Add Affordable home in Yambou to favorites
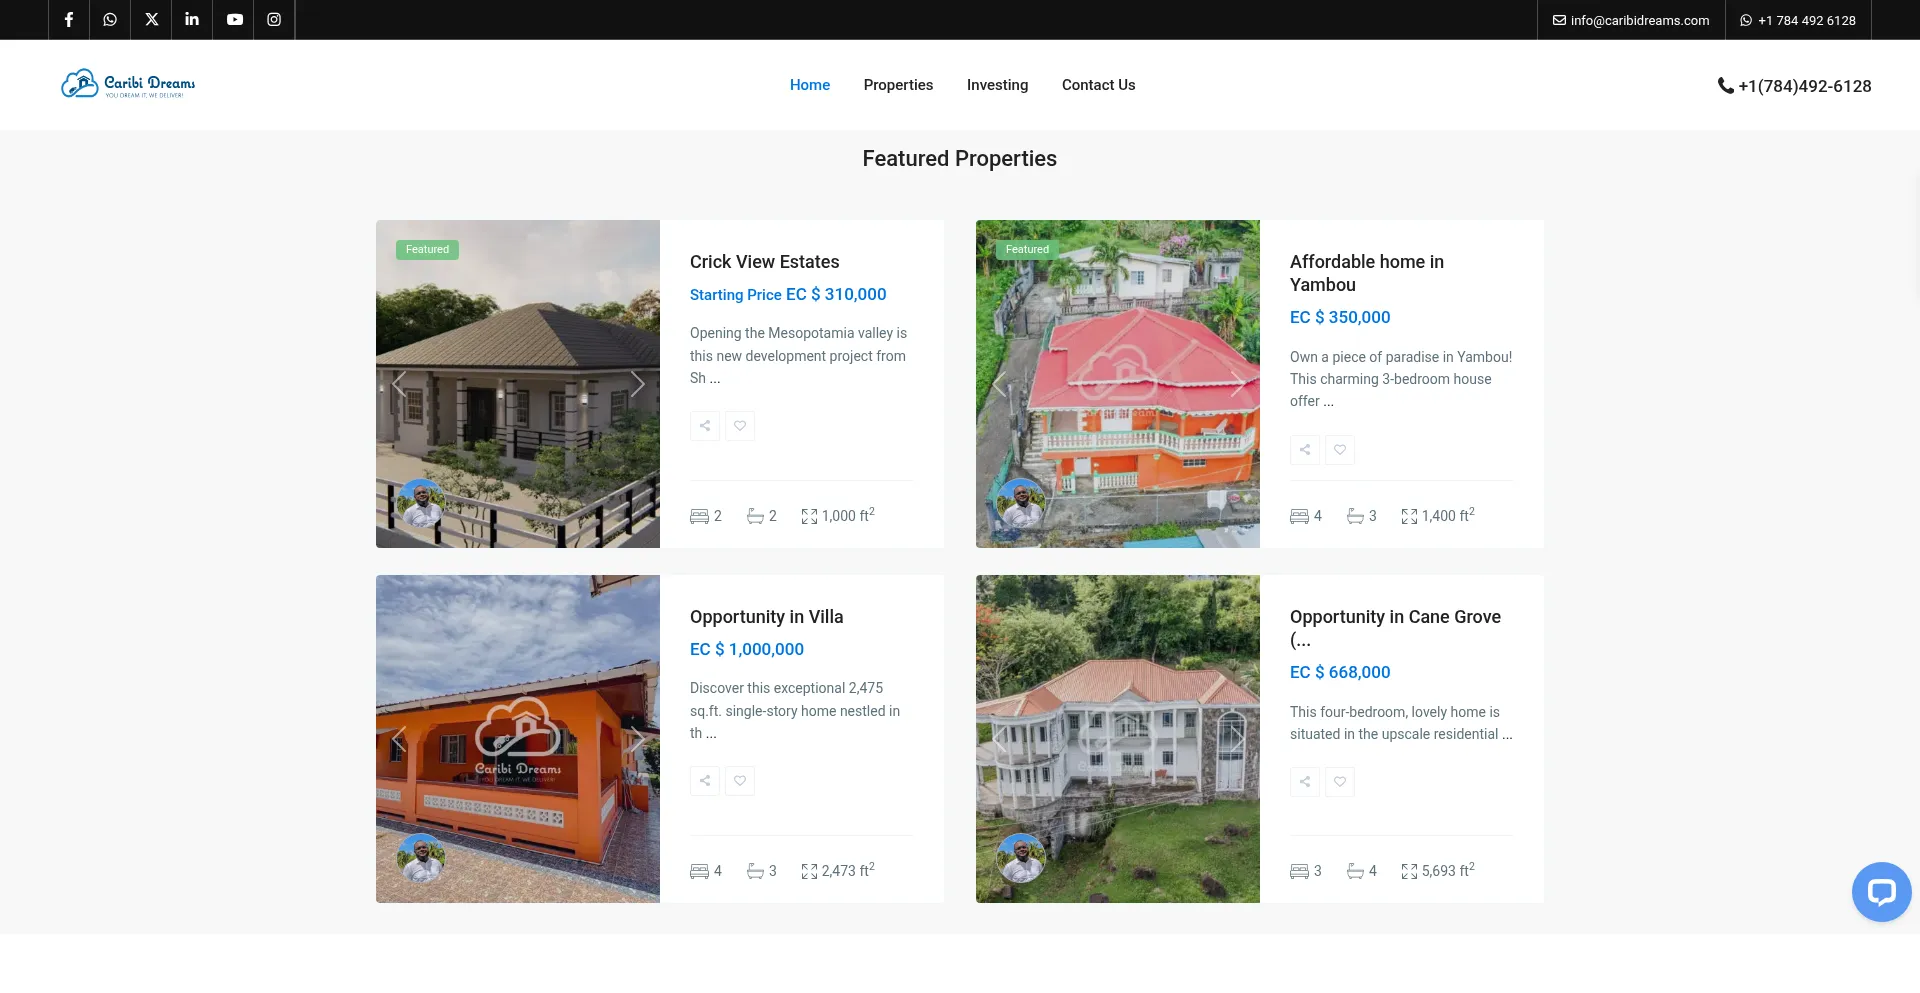 click(x=1340, y=450)
